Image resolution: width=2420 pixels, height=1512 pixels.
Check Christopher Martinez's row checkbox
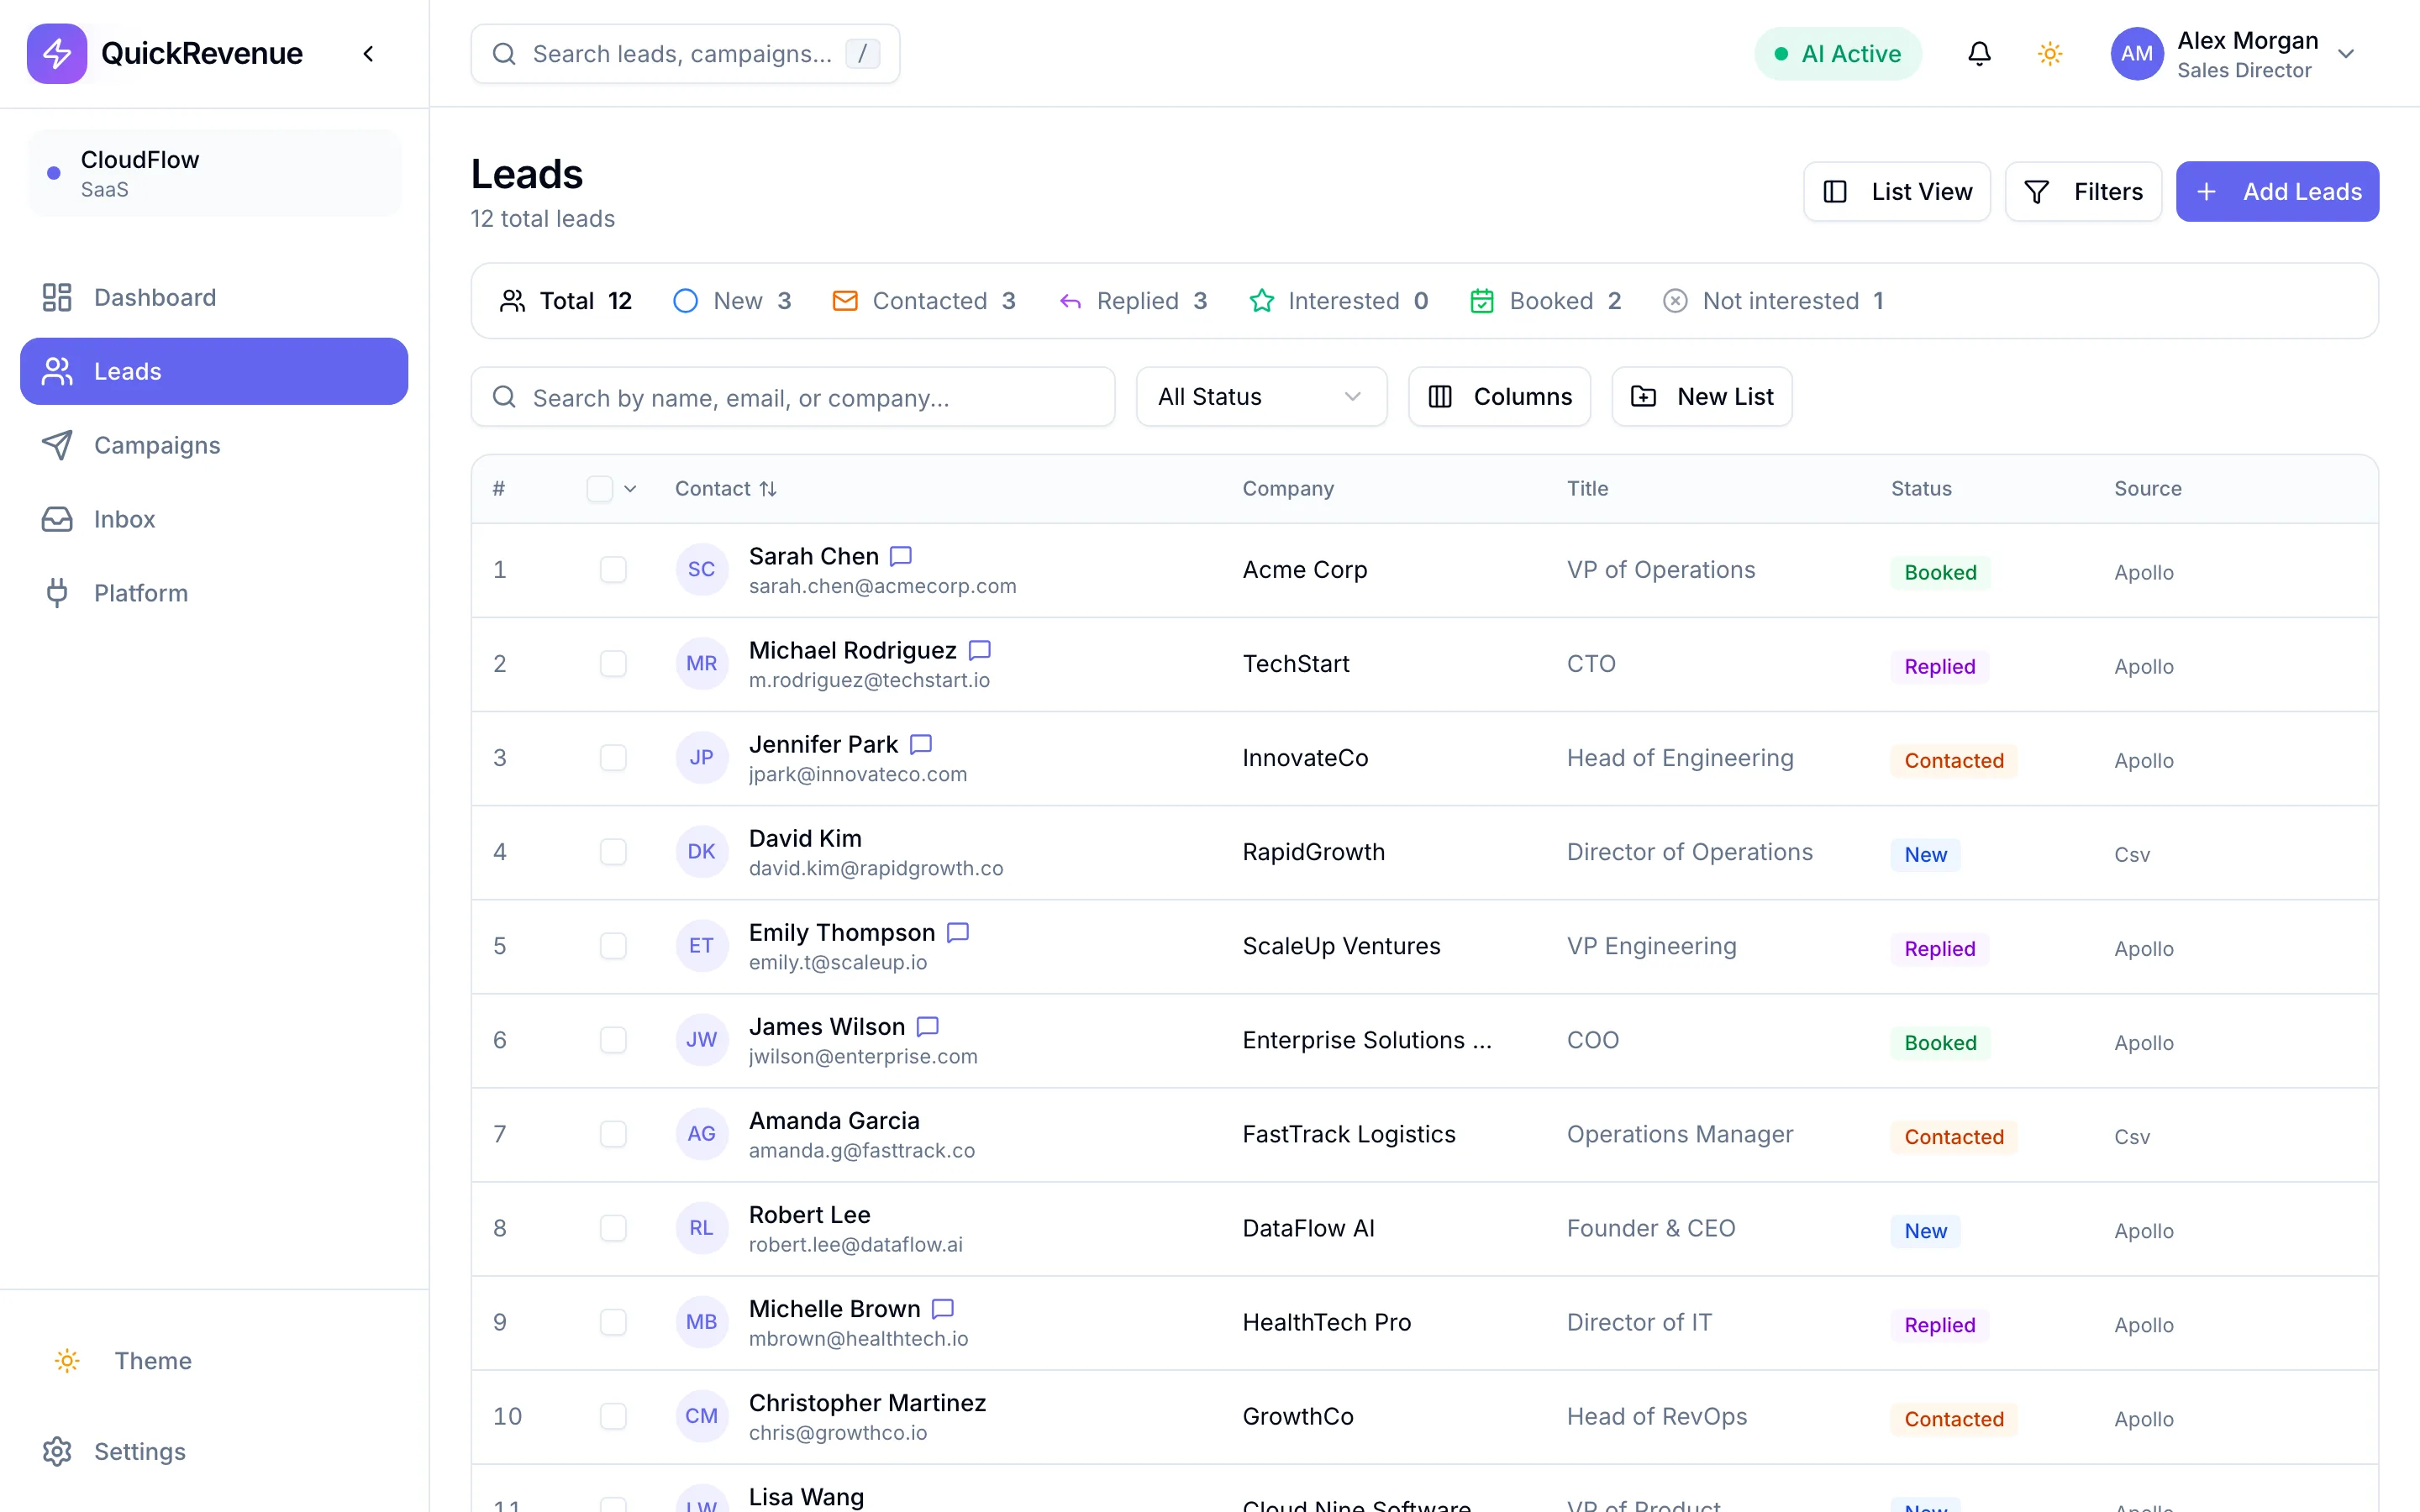[x=613, y=1416]
